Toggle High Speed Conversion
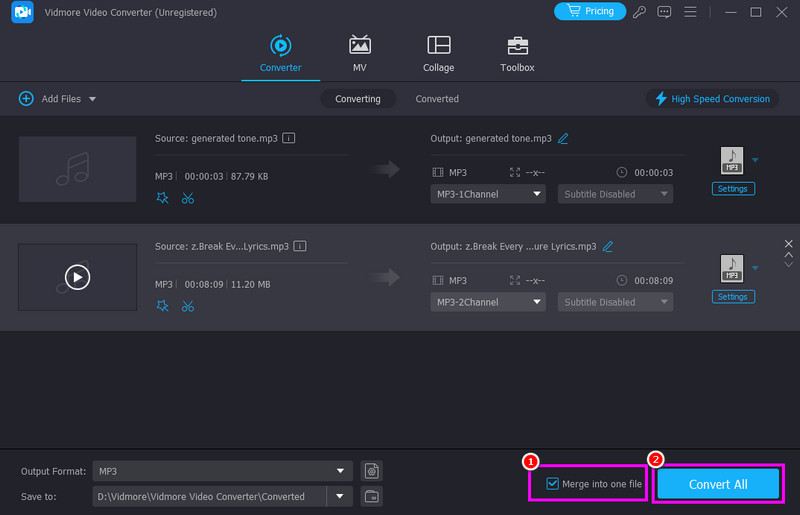The height and width of the screenshot is (515, 800). (712, 99)
